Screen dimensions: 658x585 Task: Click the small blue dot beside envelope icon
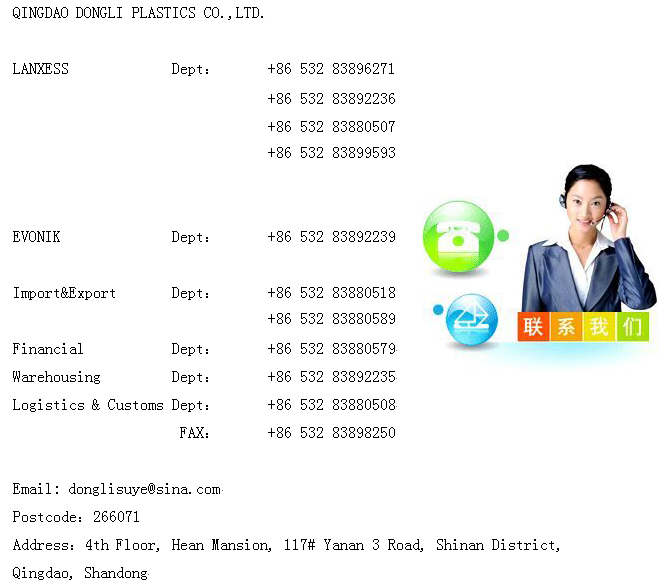click(x=438, y=309)
